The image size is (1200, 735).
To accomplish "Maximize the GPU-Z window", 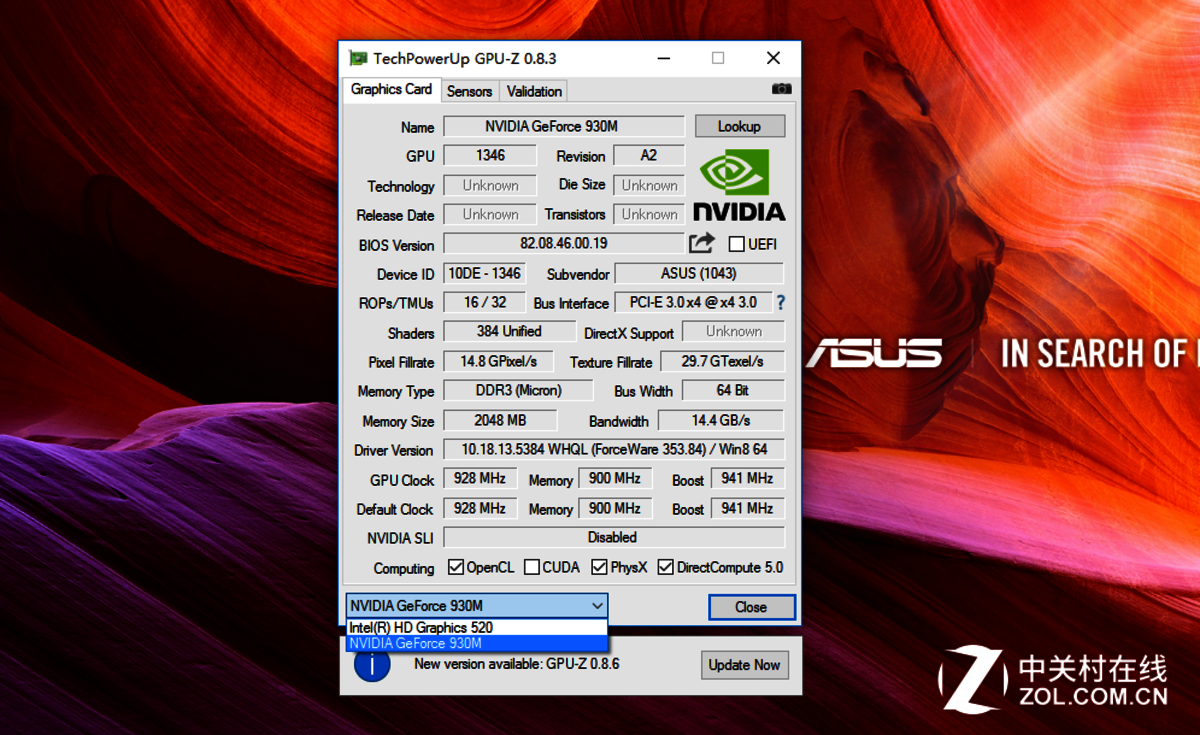I will tap(718, 59).
